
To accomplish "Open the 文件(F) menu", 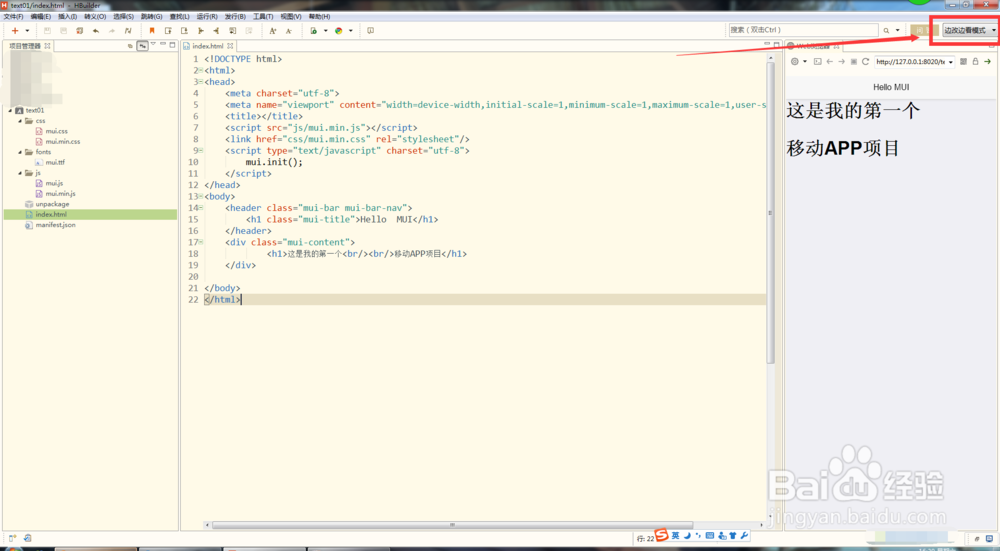I will coord(13,17).
